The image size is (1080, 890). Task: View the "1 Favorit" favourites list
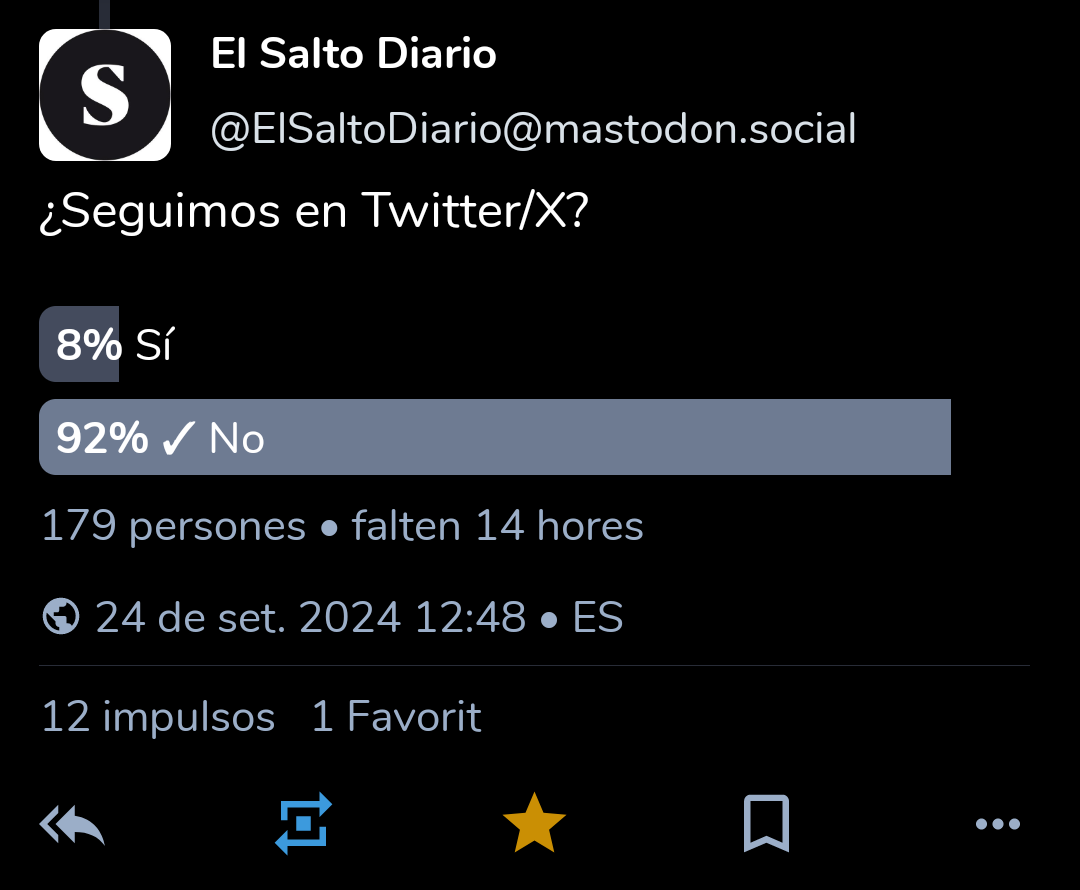tap(396, 717)
